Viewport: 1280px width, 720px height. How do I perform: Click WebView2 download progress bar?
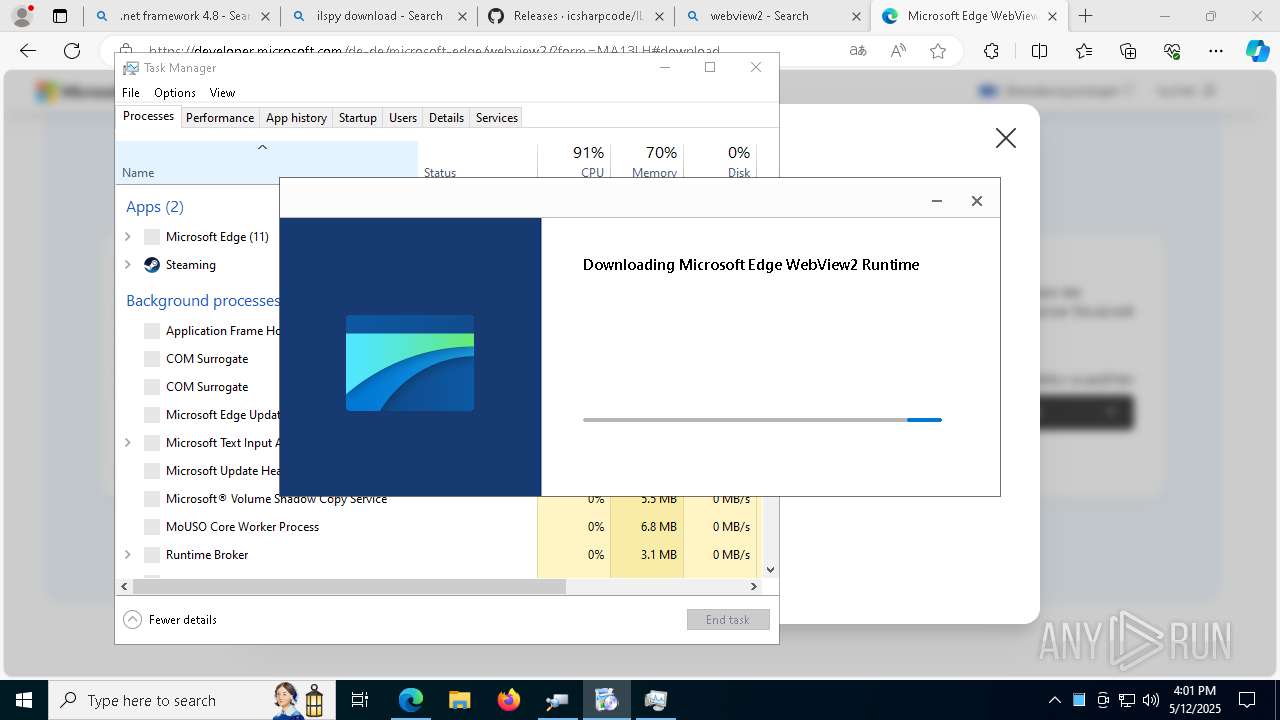(762, 420)
